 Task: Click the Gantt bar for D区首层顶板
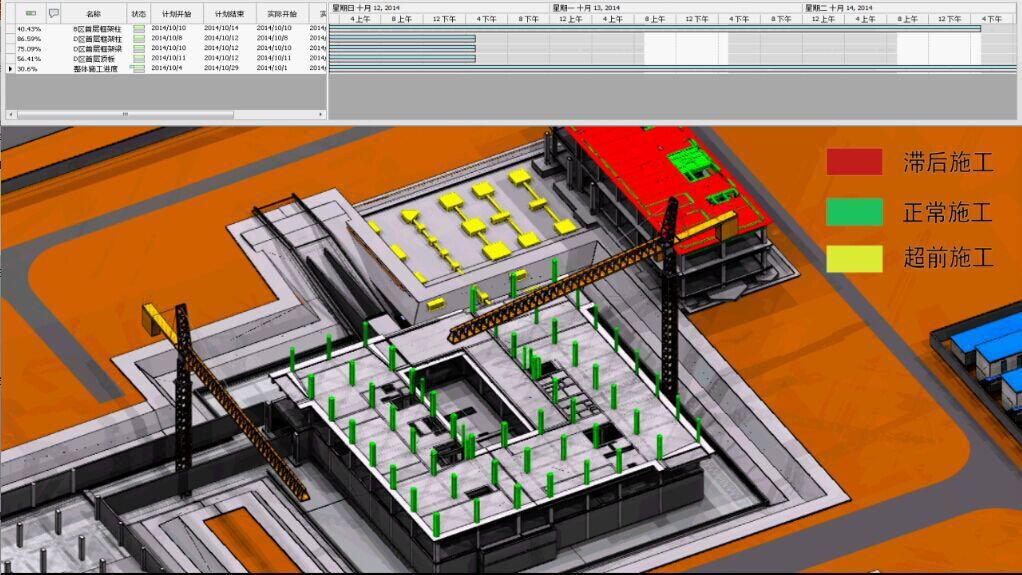click(x=403, y=58)
